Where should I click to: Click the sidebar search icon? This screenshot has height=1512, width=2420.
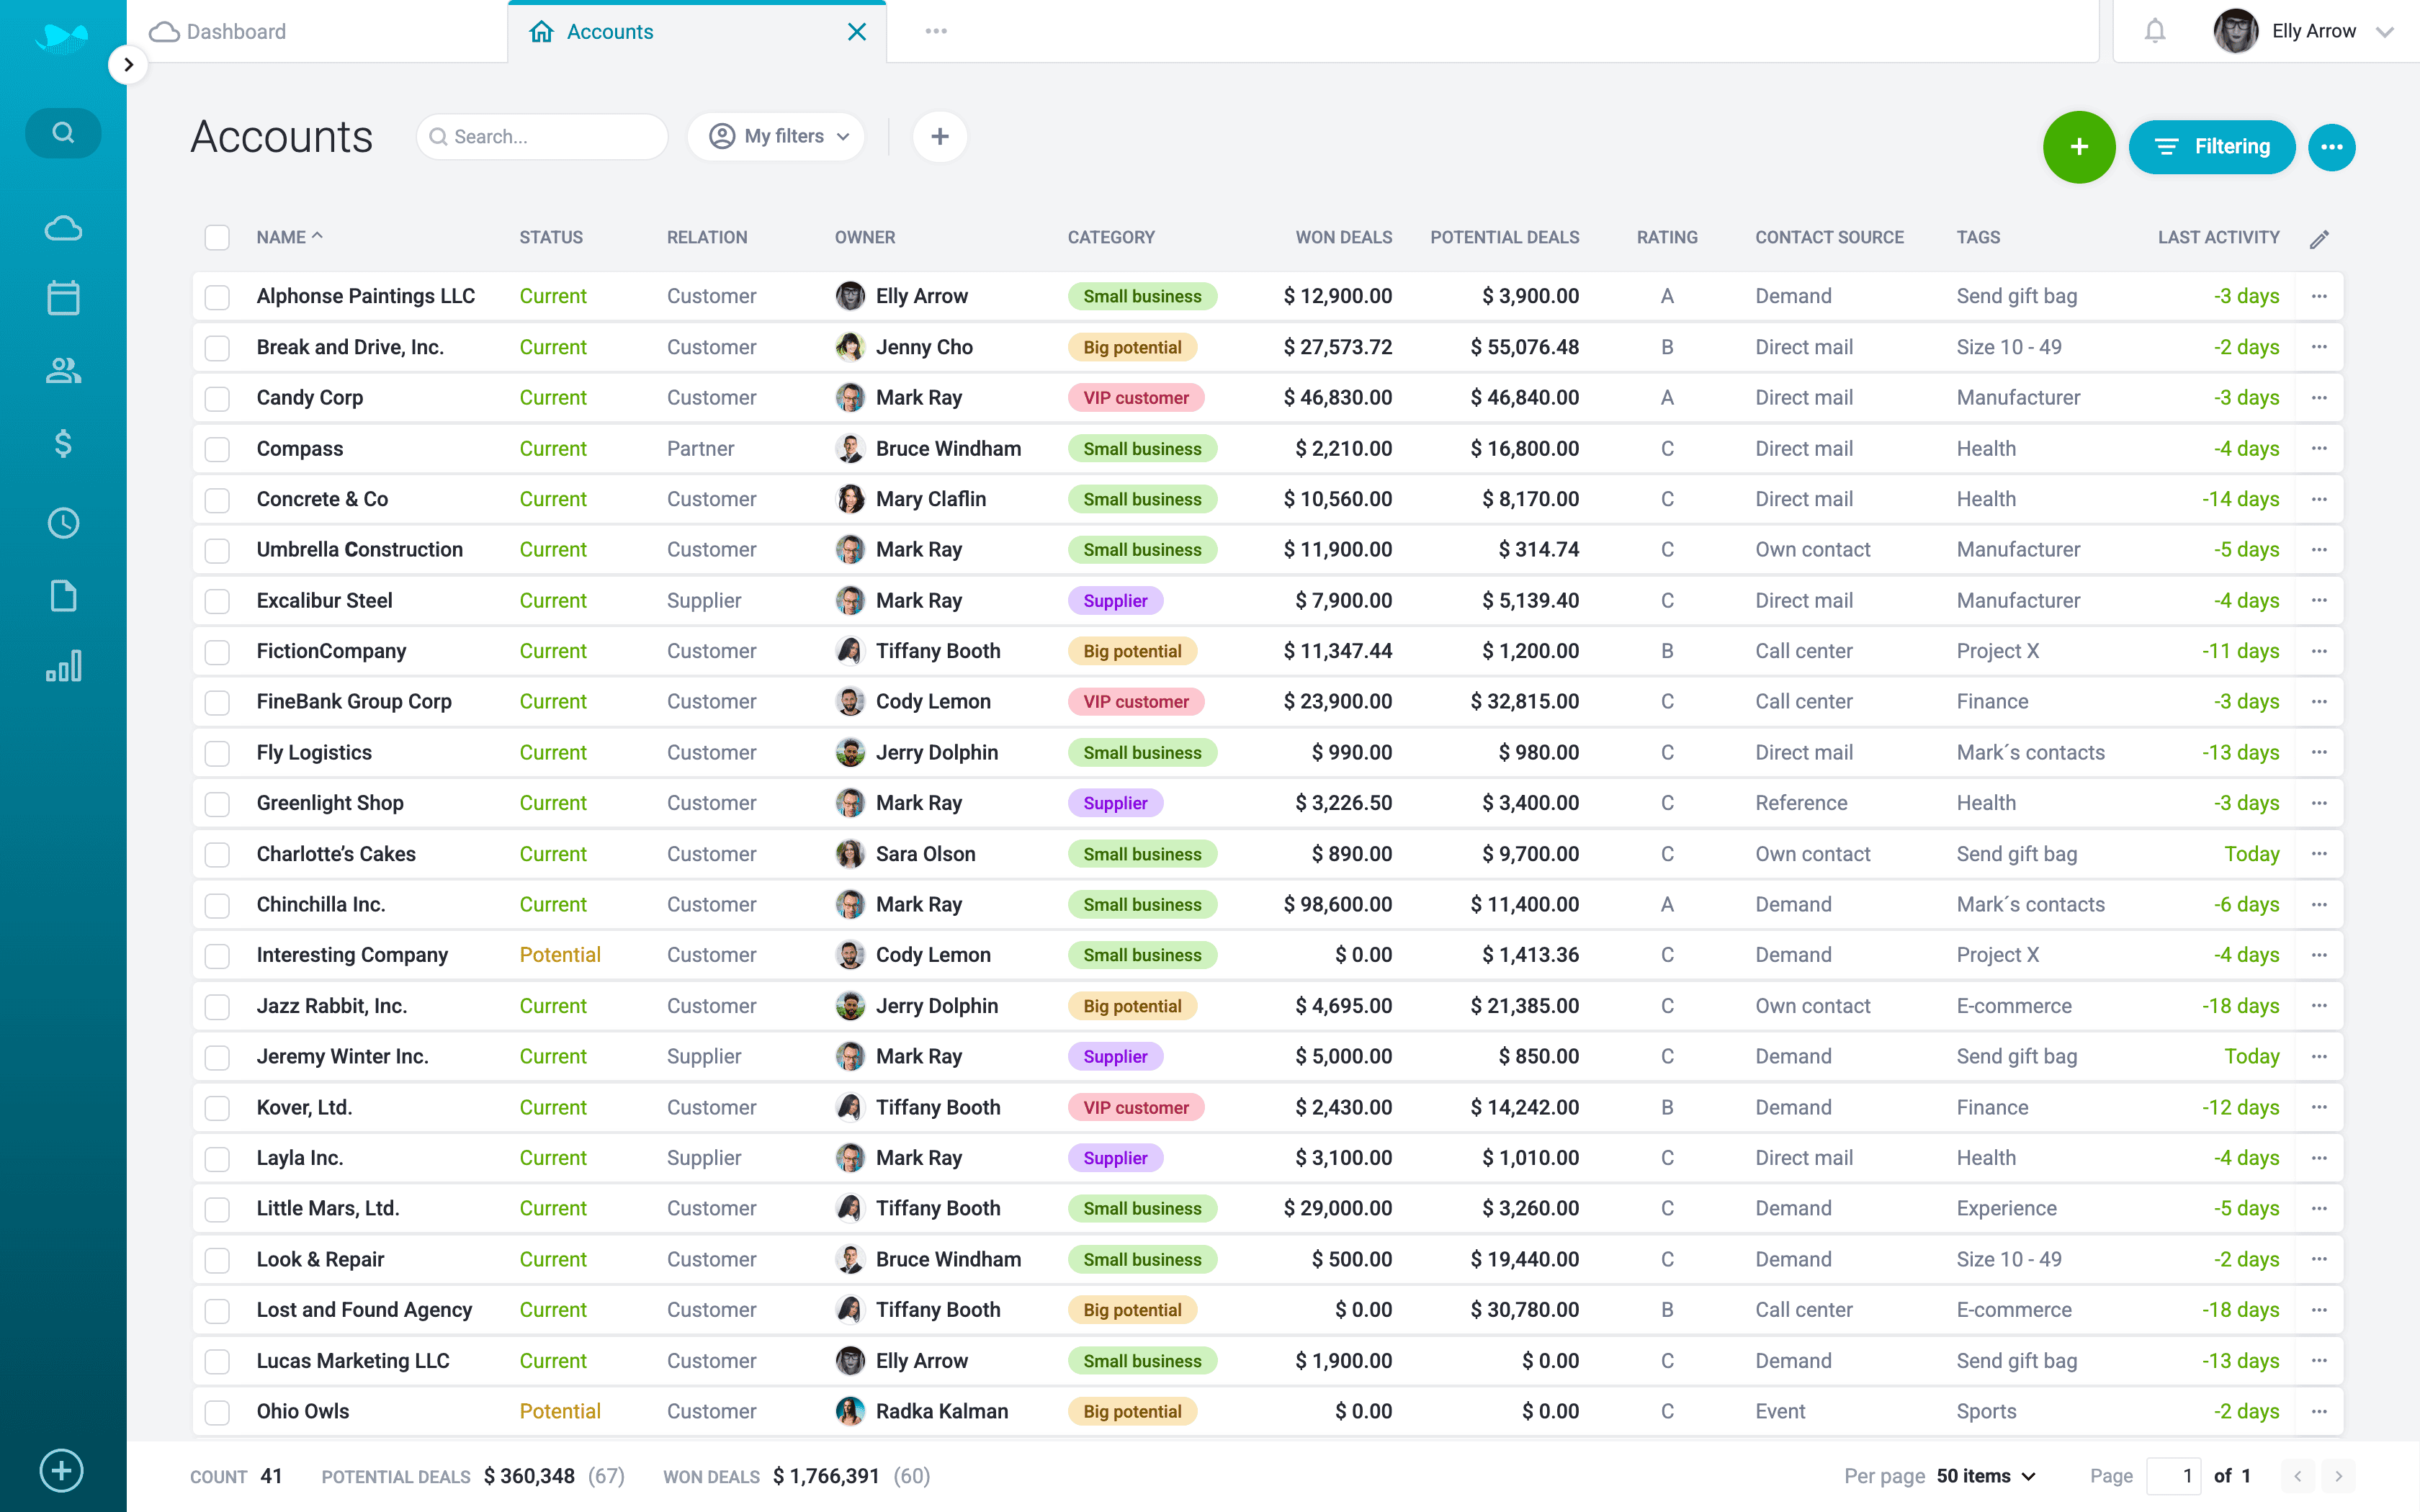tap(63, 133)
